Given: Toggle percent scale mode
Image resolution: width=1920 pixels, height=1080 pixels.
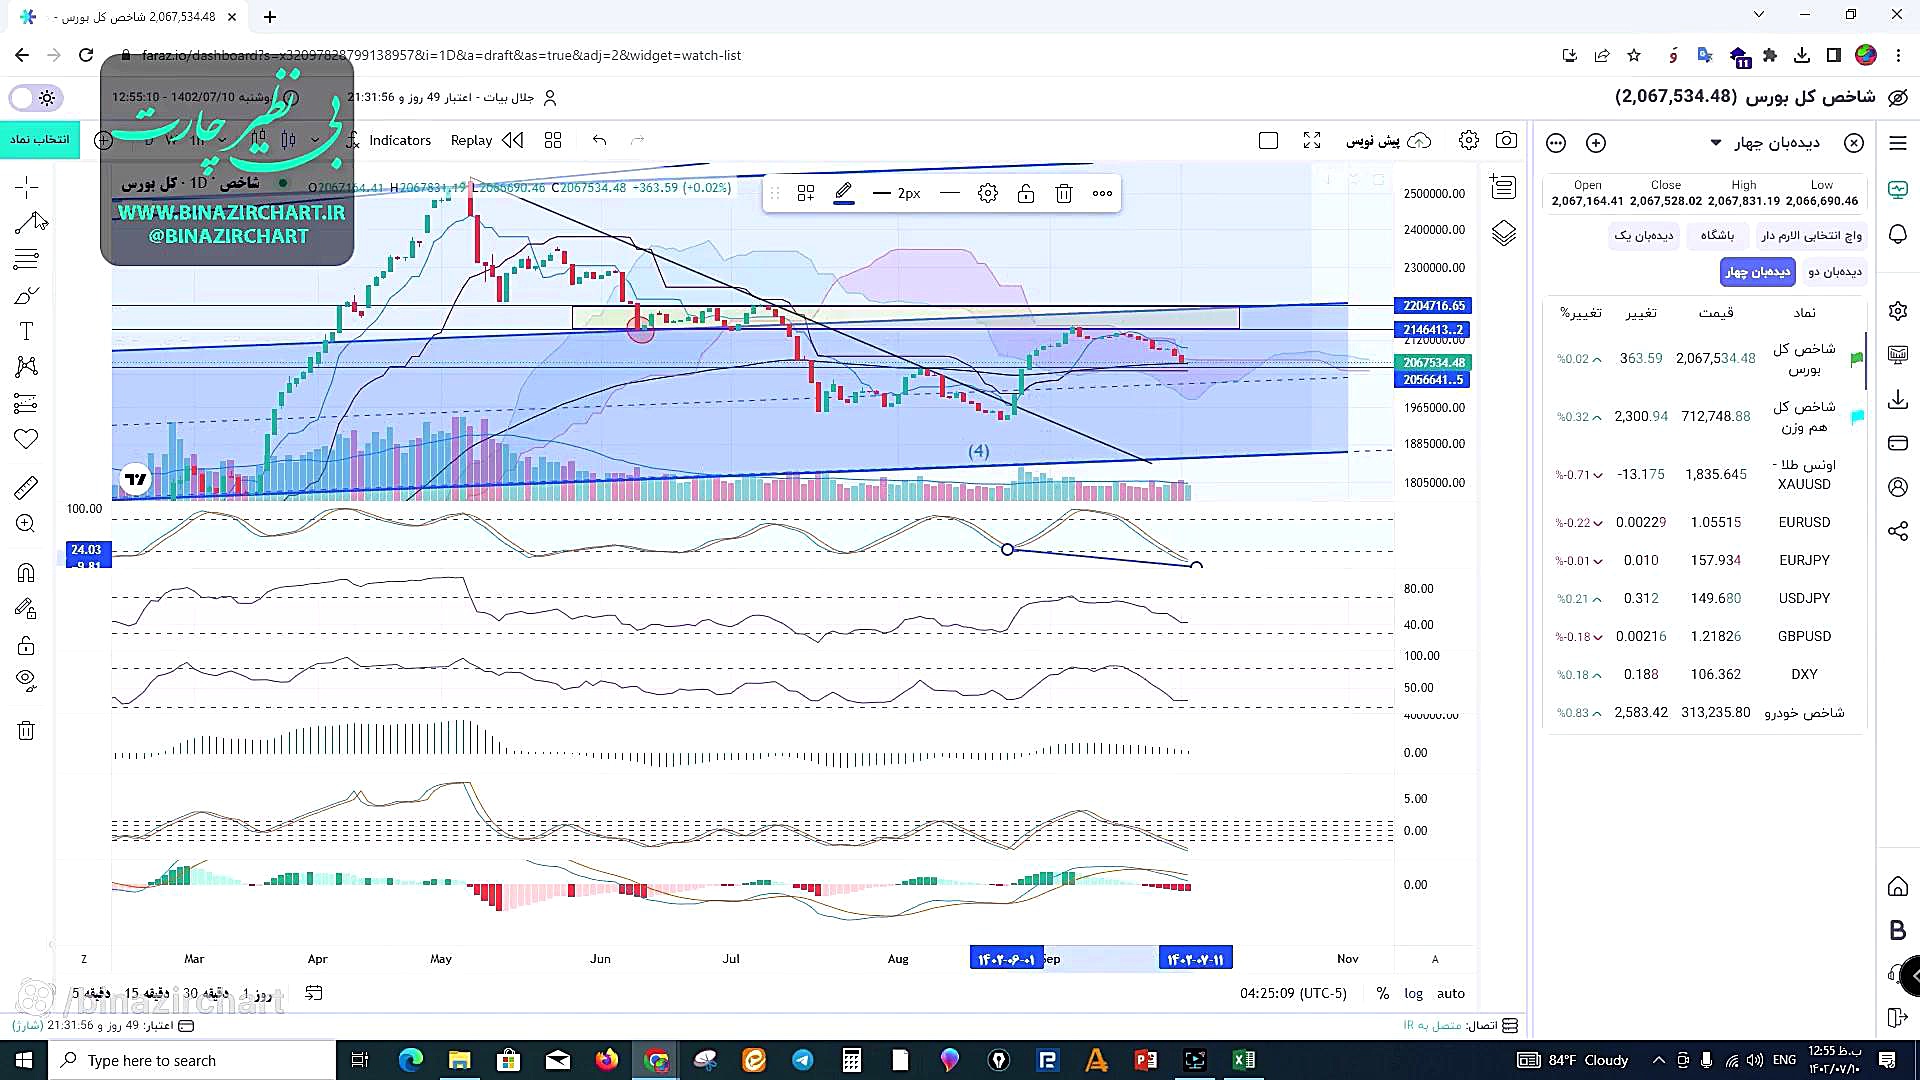Looking at the screenshot, I should (x=1383, y=993).
